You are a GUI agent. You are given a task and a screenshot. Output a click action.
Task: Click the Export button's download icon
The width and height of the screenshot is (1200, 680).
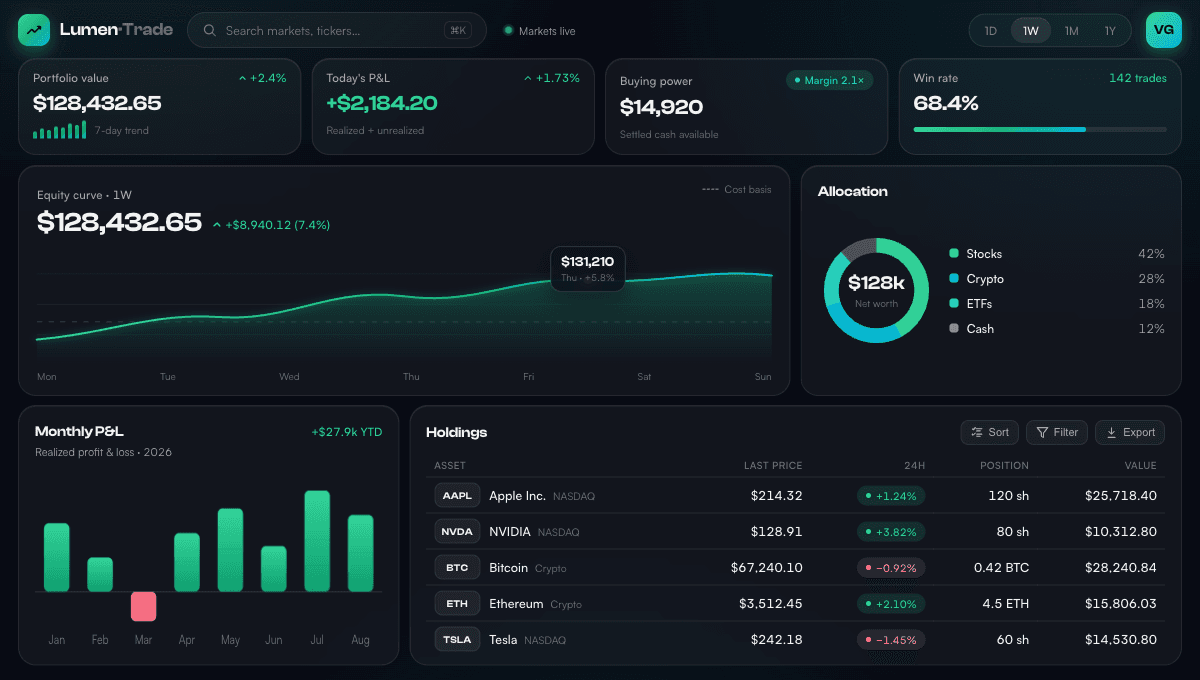click(1111, 432)
